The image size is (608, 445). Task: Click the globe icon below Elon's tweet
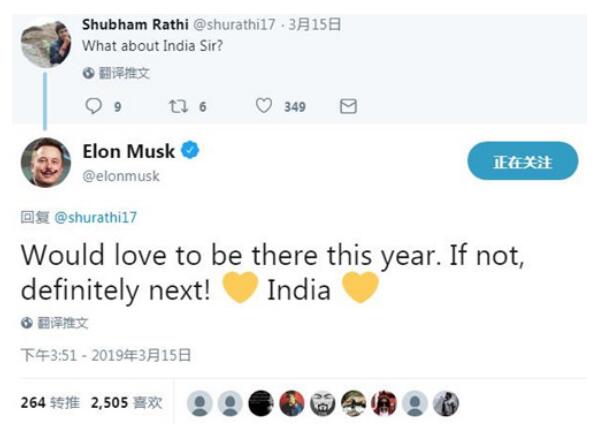27,323
